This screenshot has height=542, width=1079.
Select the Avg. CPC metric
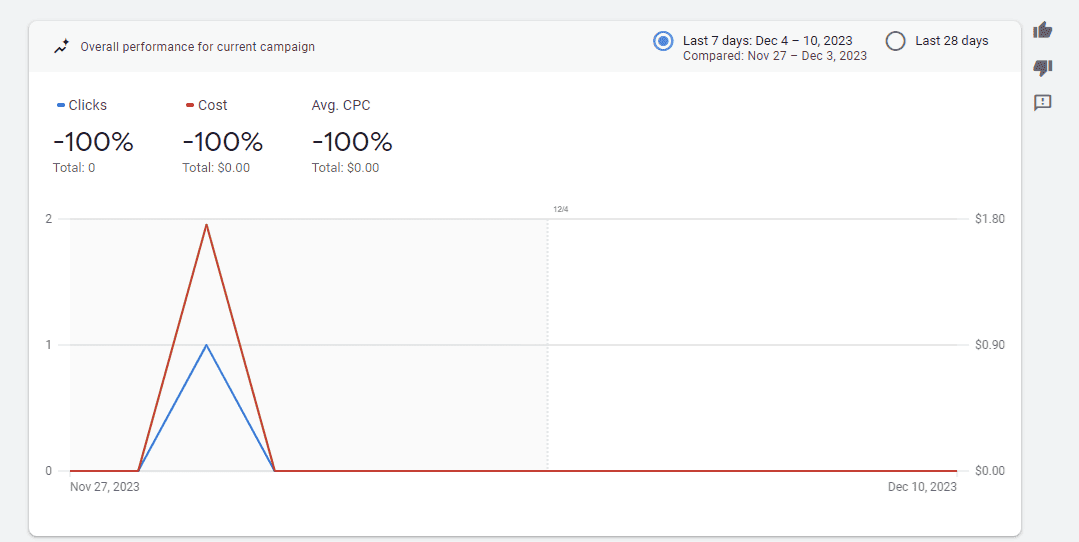tap(341, 105)
